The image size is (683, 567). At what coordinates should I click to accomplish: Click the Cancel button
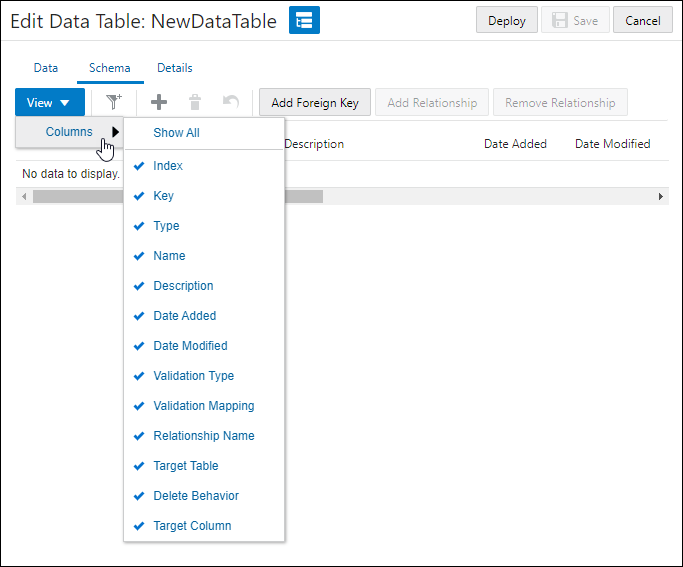643,21
